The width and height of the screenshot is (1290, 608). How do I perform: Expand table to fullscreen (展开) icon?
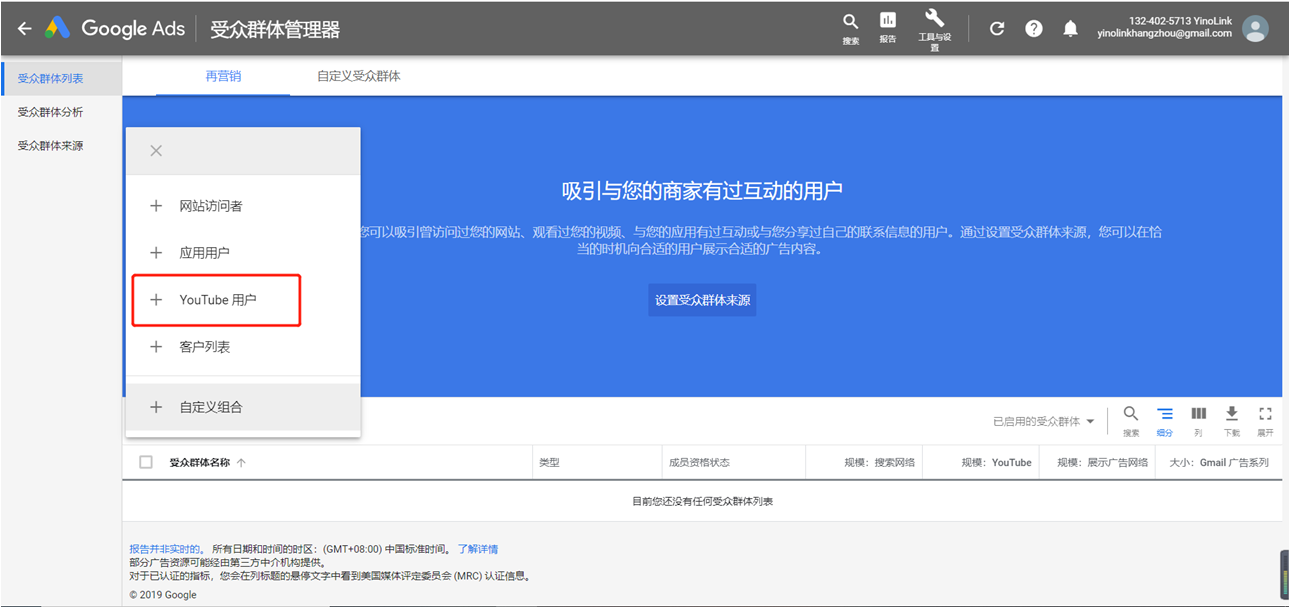coord(1265,414)
